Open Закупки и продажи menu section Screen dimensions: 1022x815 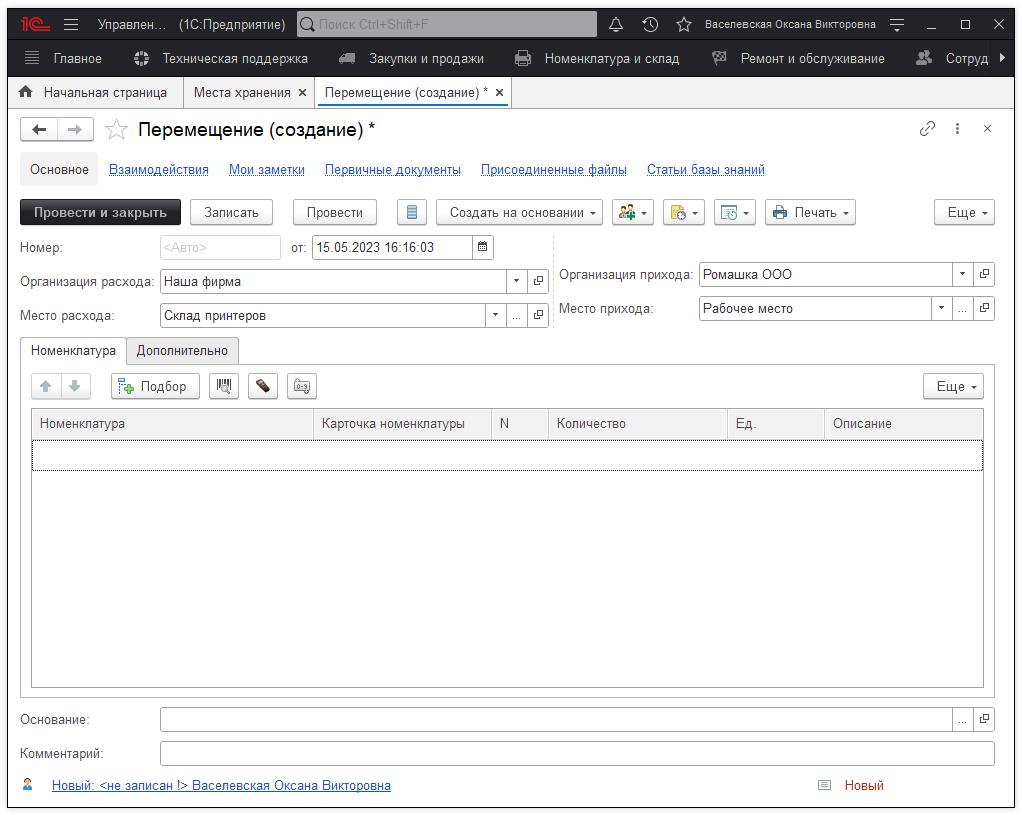(x=425, y=58)
